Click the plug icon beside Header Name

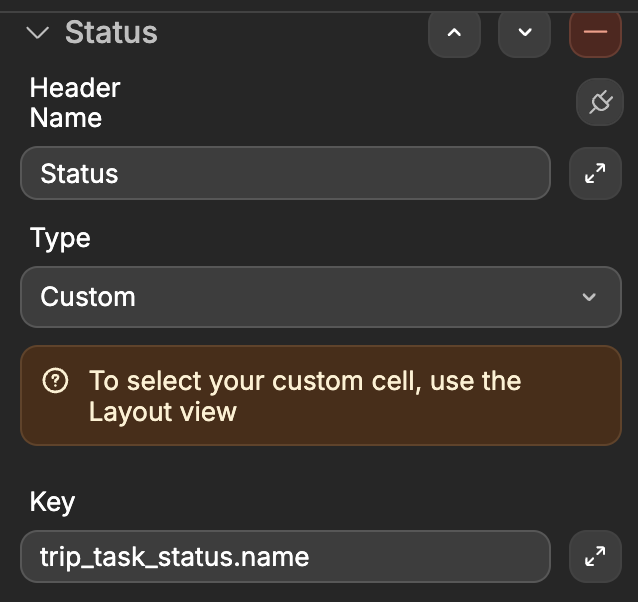600,102
